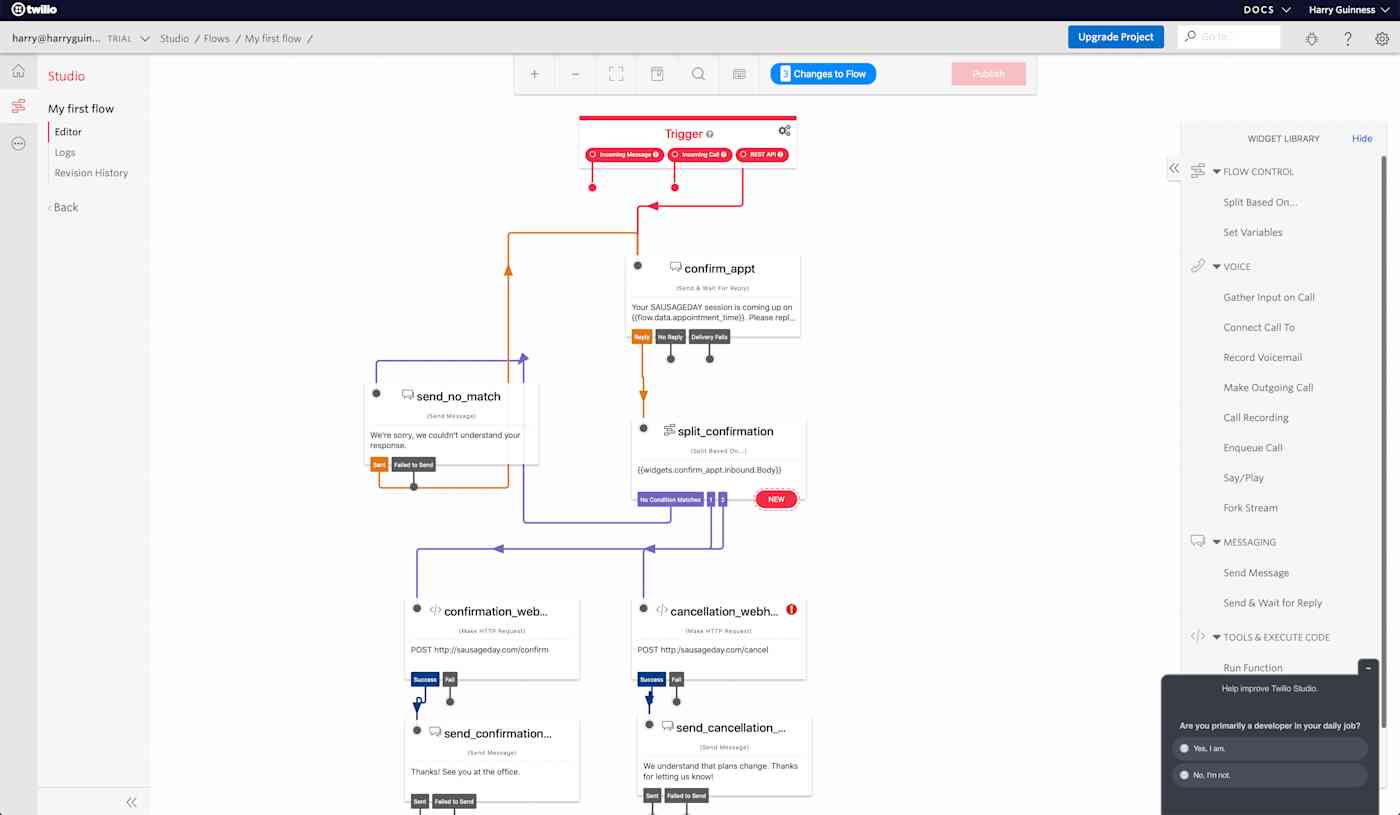Viewport: 1400px width, 815px height.
Task: Open the search magnifier in canvas toolbar
Action: [698, 74]
